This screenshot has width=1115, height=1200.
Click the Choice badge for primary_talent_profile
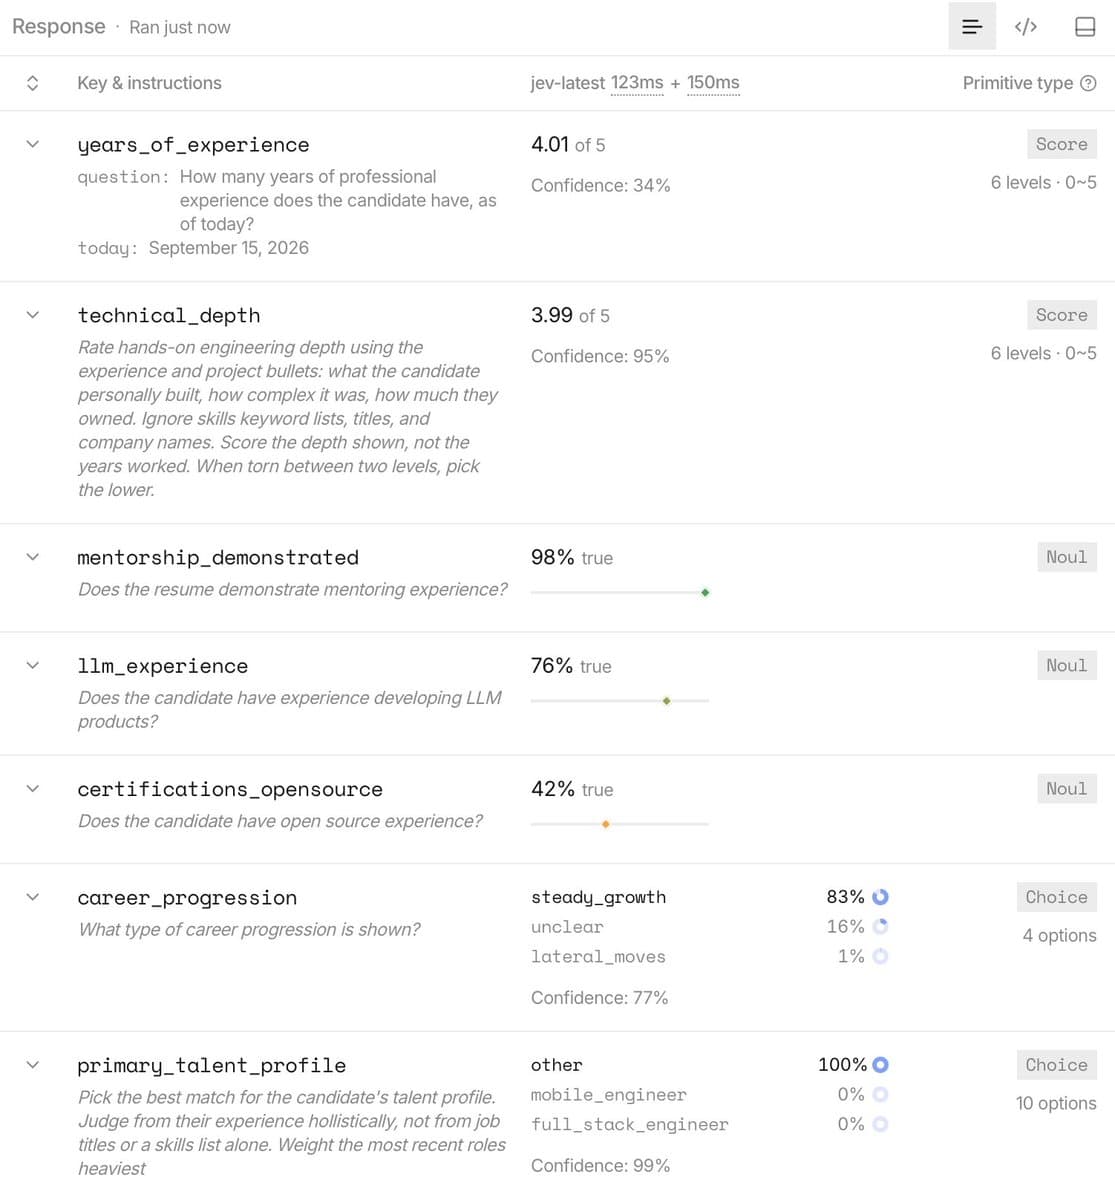[1056, 1065]
